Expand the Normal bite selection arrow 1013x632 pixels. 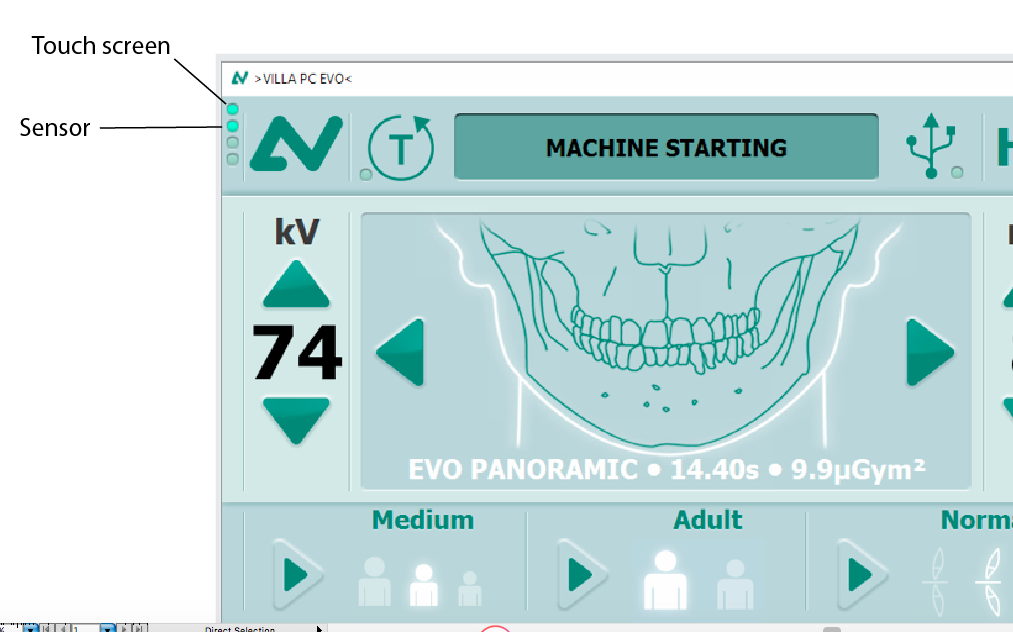[861, 575]
